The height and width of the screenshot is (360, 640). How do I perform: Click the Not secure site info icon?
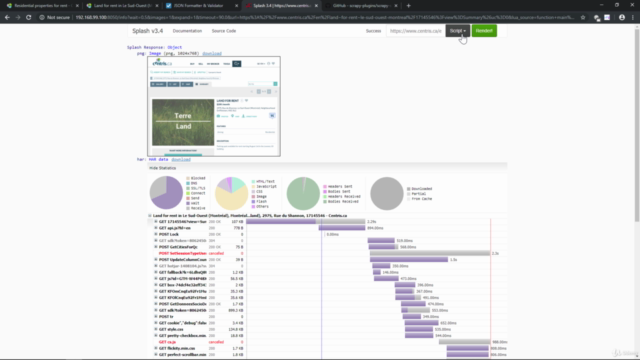point(42,18)
